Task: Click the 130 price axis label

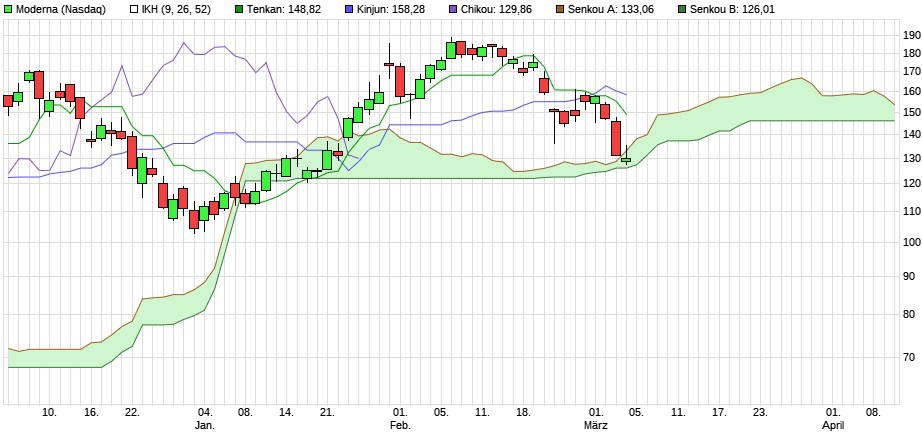Action: point(911,158)
